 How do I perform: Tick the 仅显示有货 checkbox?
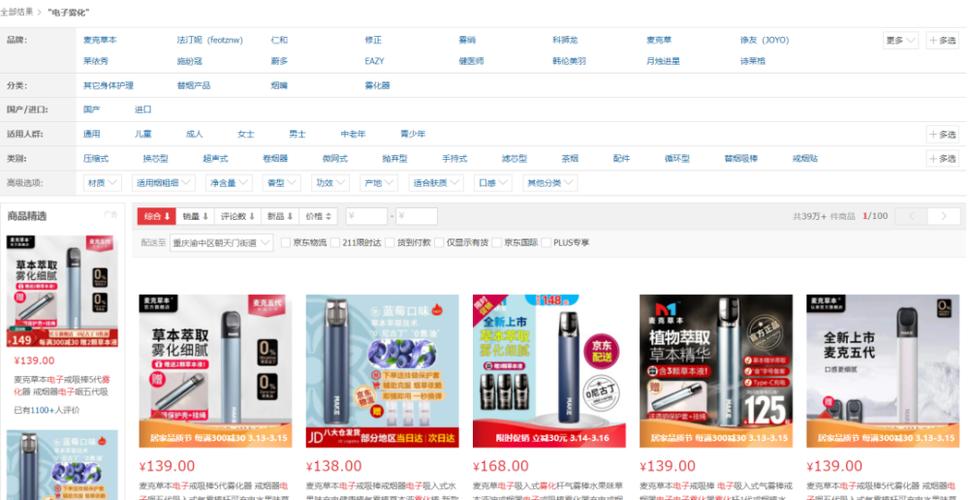439,243
